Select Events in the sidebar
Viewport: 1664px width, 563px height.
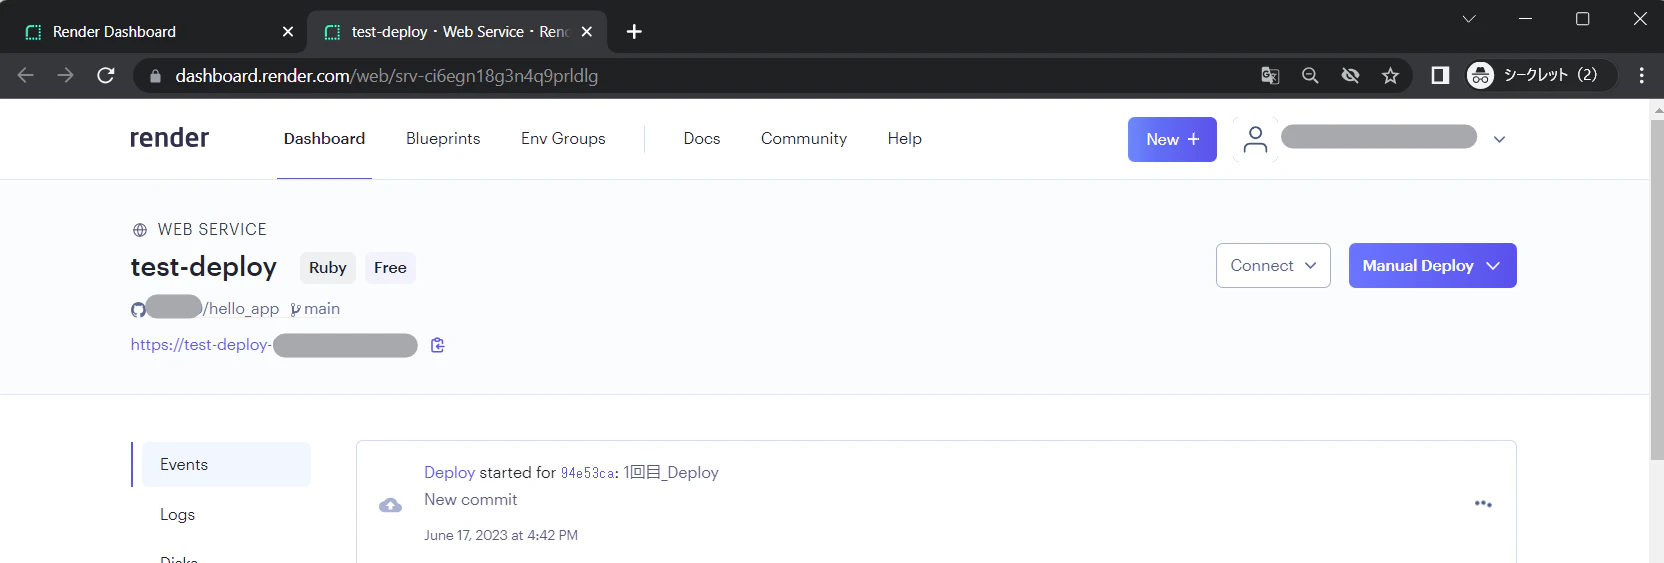226,465
